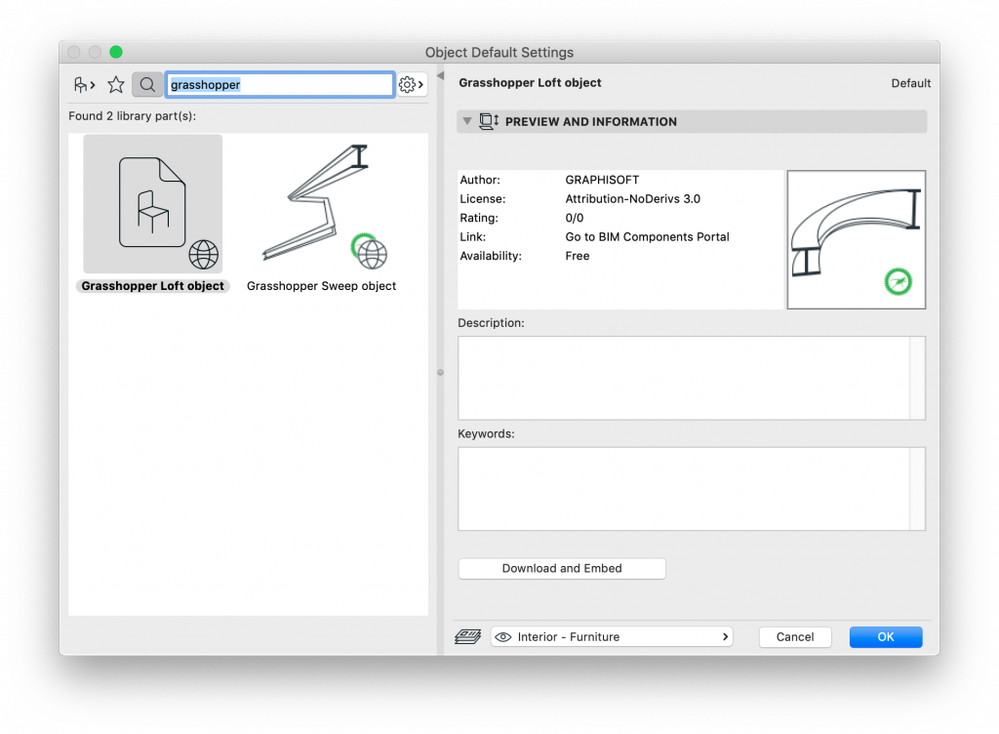
Task: Confirm with the OK button
Action: click(886, 637)
